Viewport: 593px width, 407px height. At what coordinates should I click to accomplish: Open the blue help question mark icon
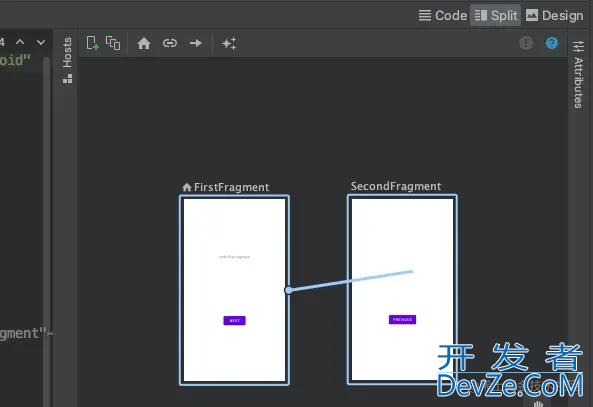(552, 43)
